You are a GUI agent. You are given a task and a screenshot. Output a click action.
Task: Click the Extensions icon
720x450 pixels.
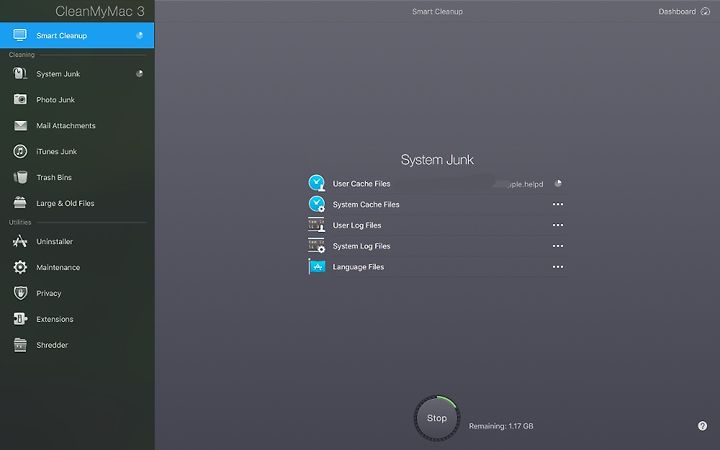coord(20,319)
